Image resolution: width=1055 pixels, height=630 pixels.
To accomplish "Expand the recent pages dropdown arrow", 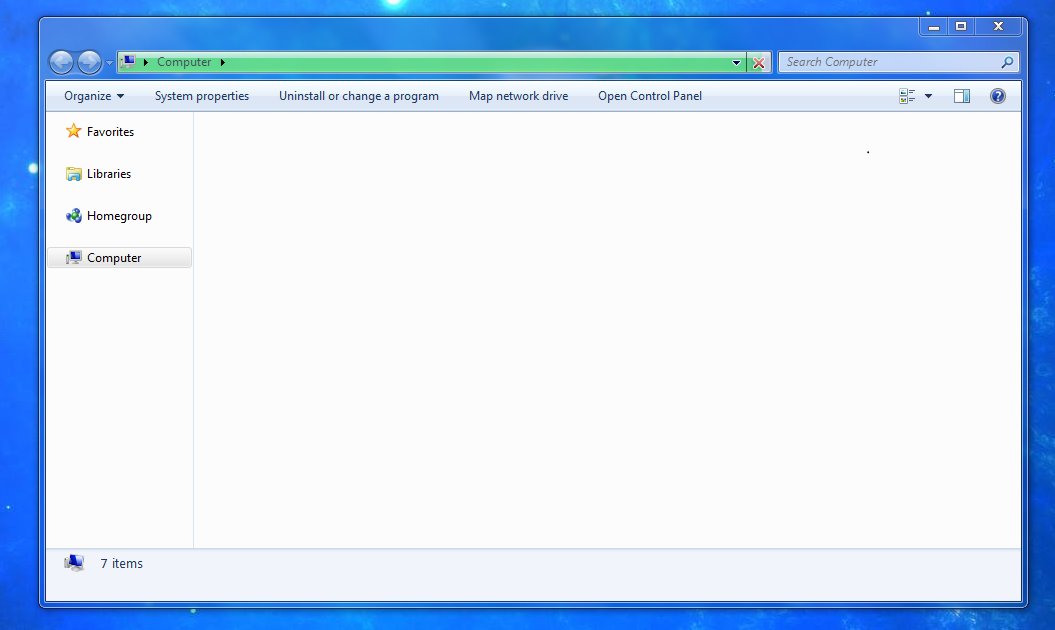I will coord(109,63).
